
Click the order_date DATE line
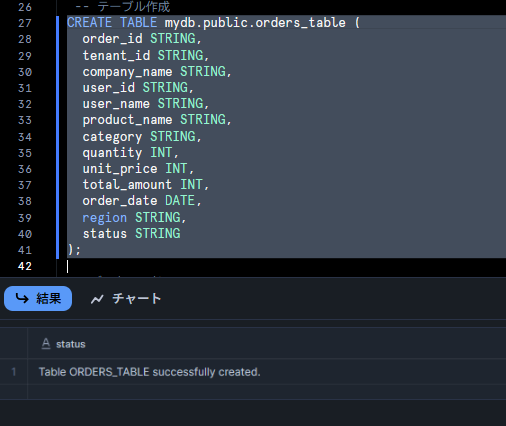142,201
